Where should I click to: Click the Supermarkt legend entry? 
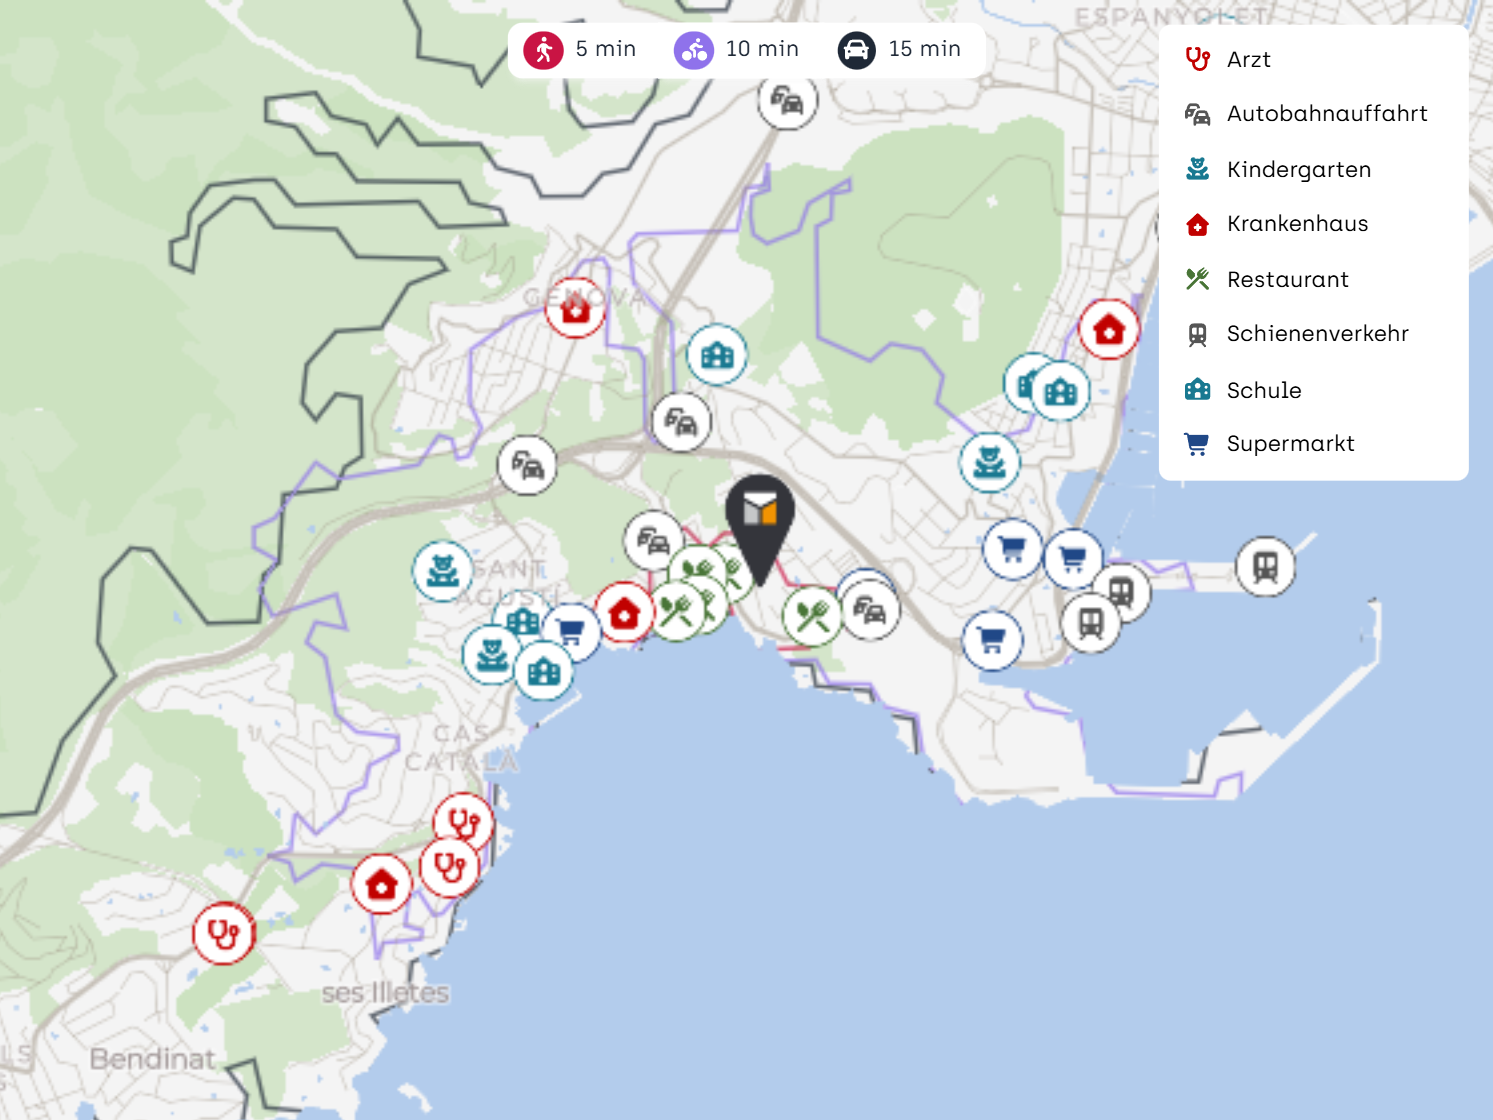(1269, 444)
